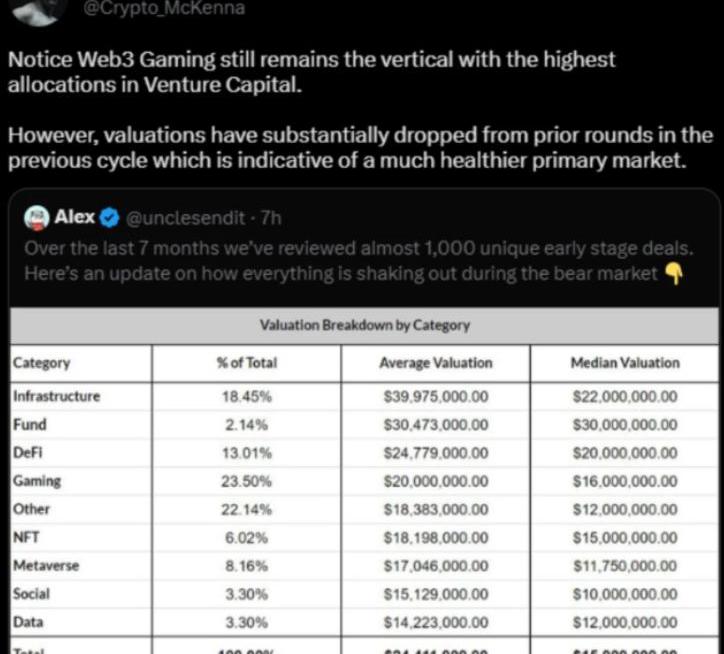The image size is (724, 654).
Task: Open Alex's profile avatar
Action: tap(37, 218)
